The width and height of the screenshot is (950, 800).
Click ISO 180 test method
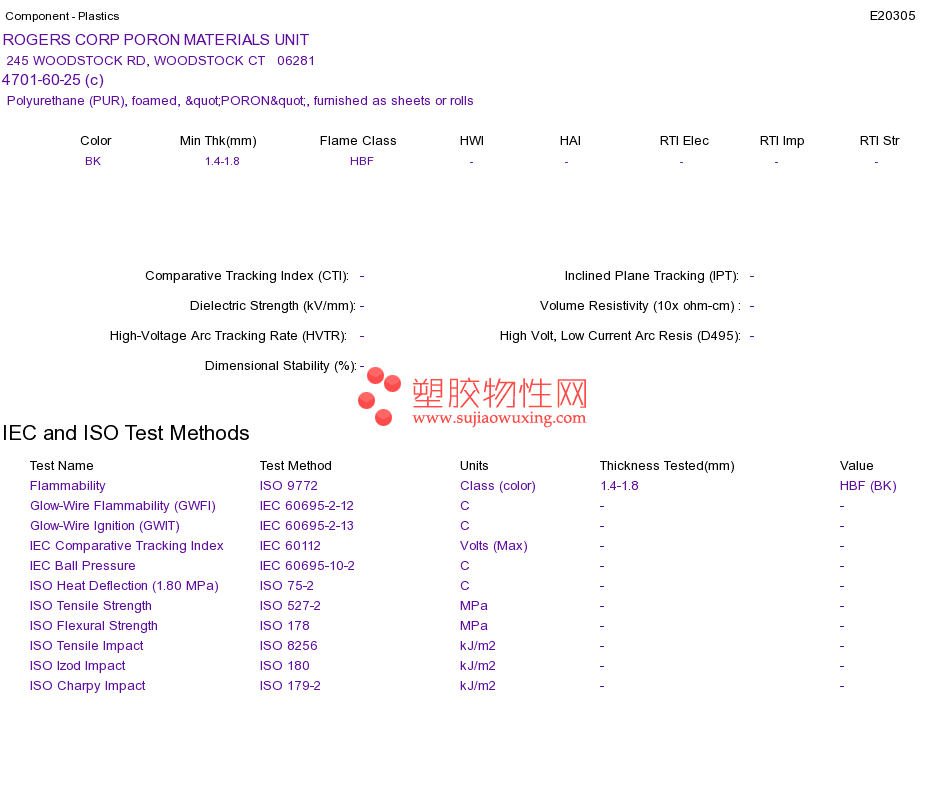click(x=284, y=666)
